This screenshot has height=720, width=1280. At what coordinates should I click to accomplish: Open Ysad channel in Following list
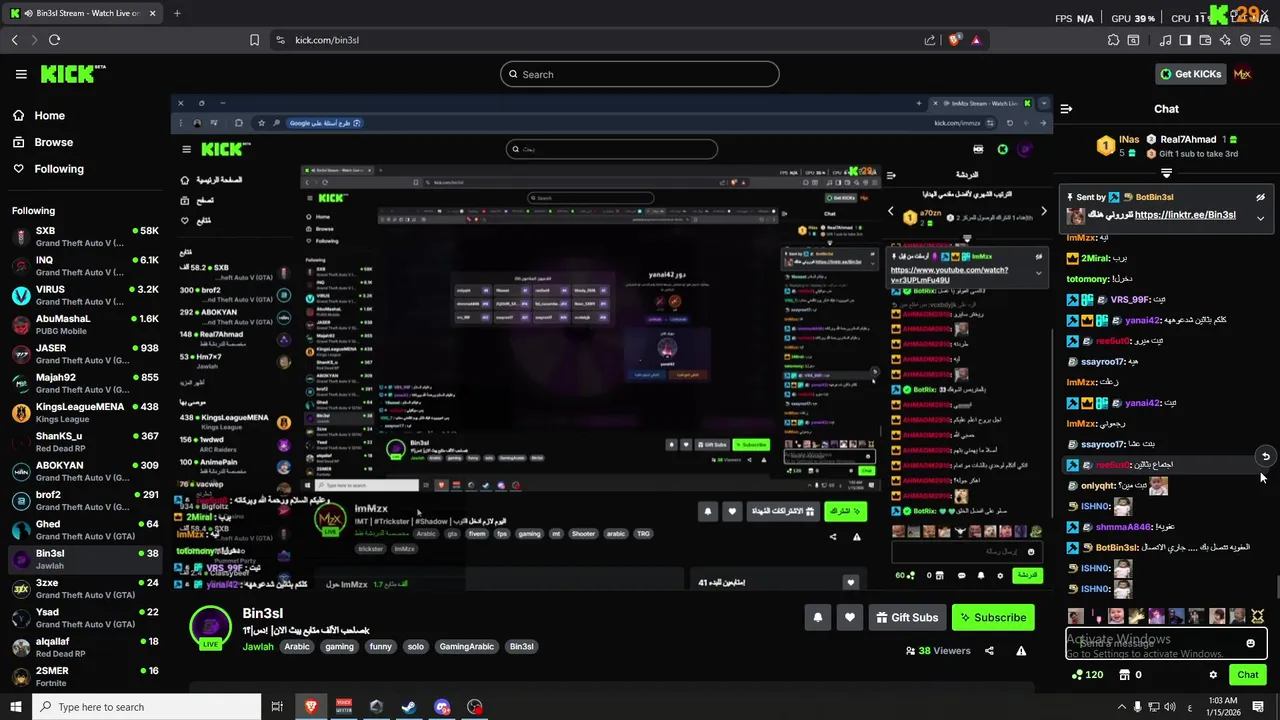tap(85, 618)
